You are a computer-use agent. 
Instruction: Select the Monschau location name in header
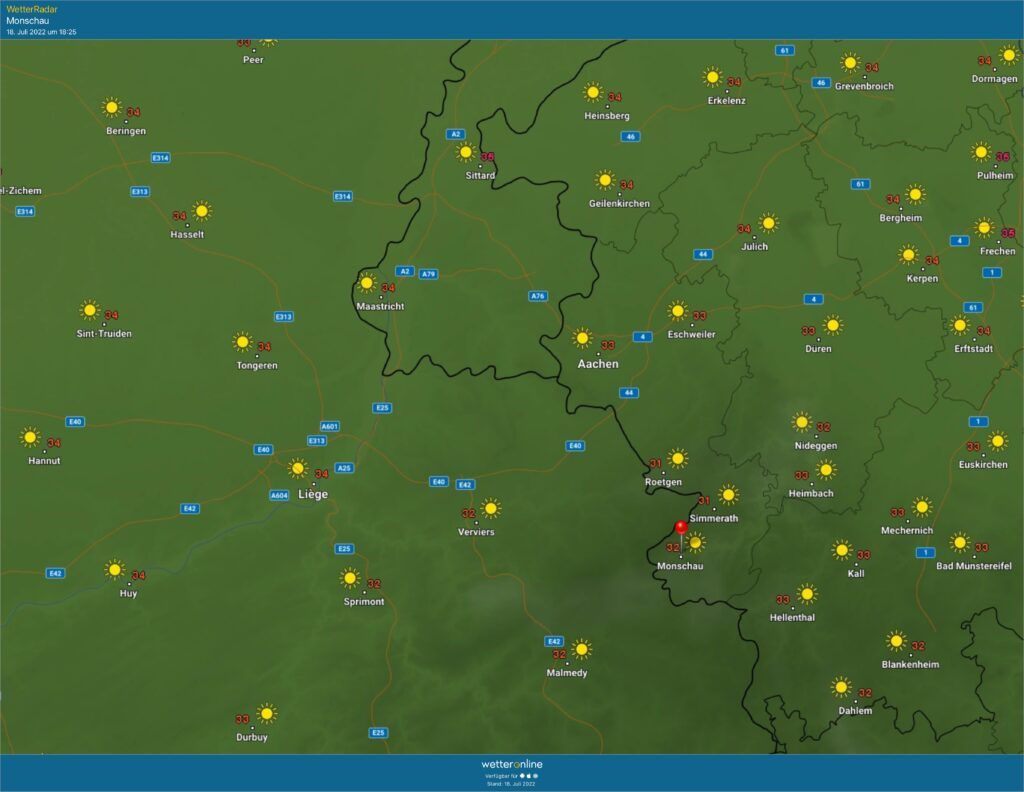(x=27, y=21)
